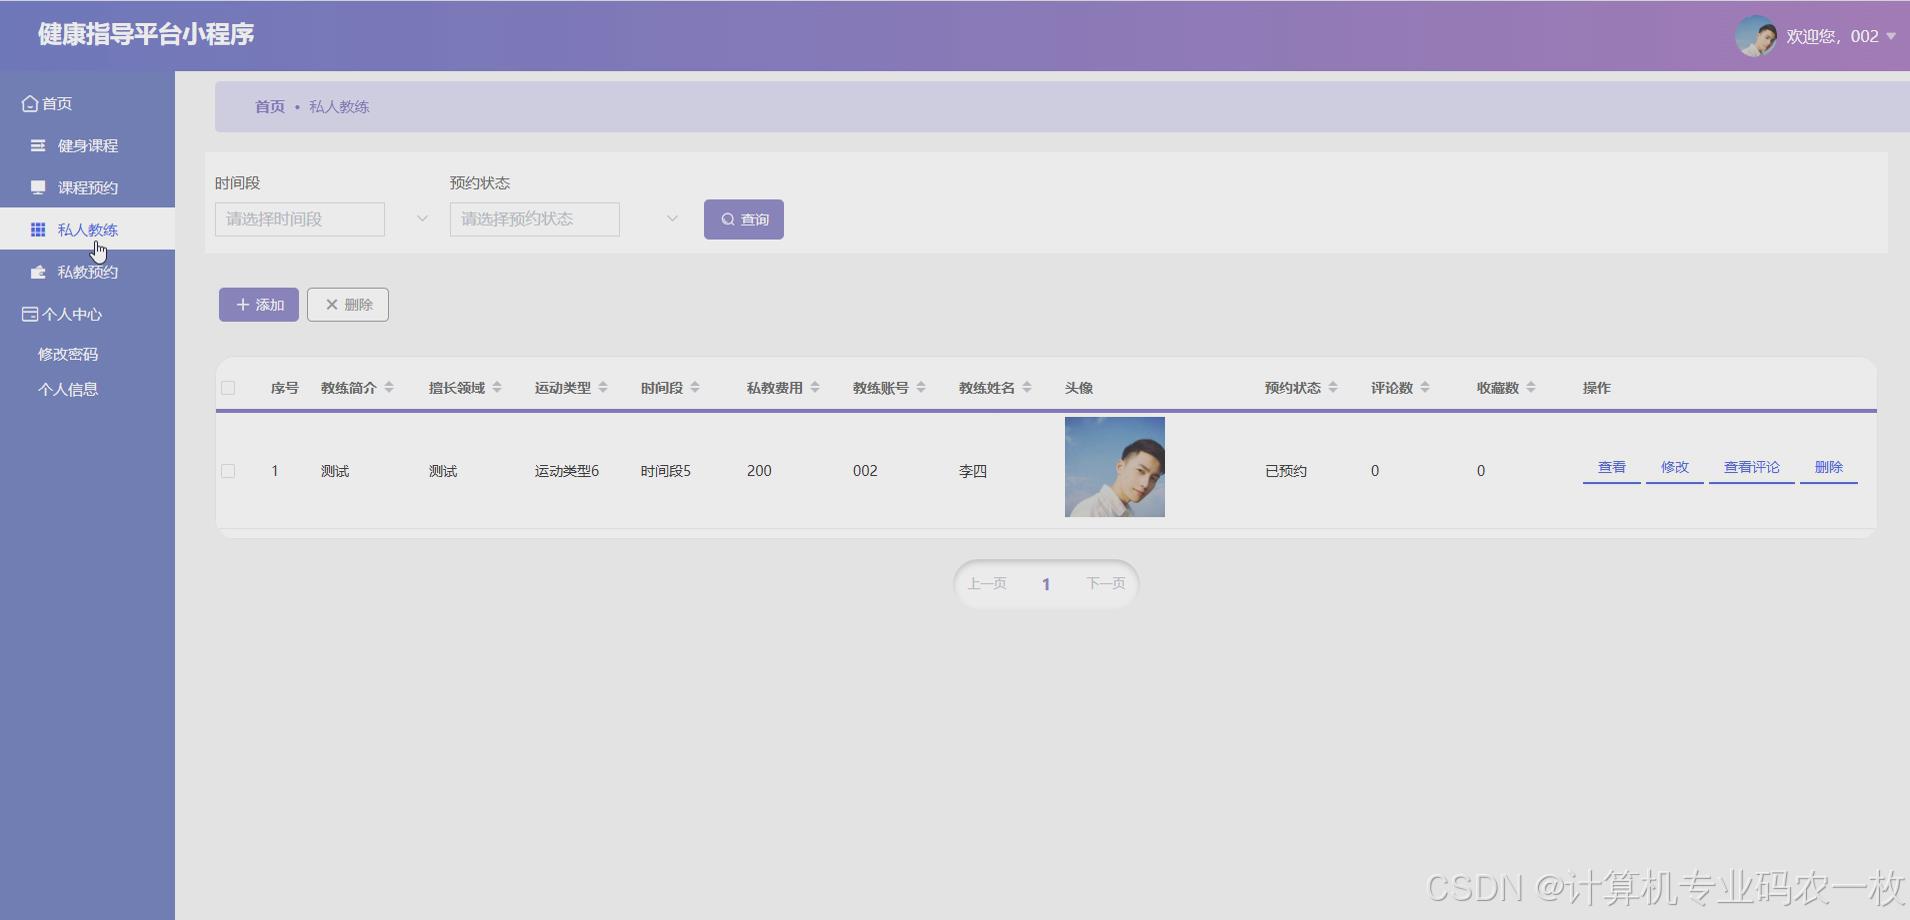Open 私教预约 using its sidebar icon

click(37, 271)
